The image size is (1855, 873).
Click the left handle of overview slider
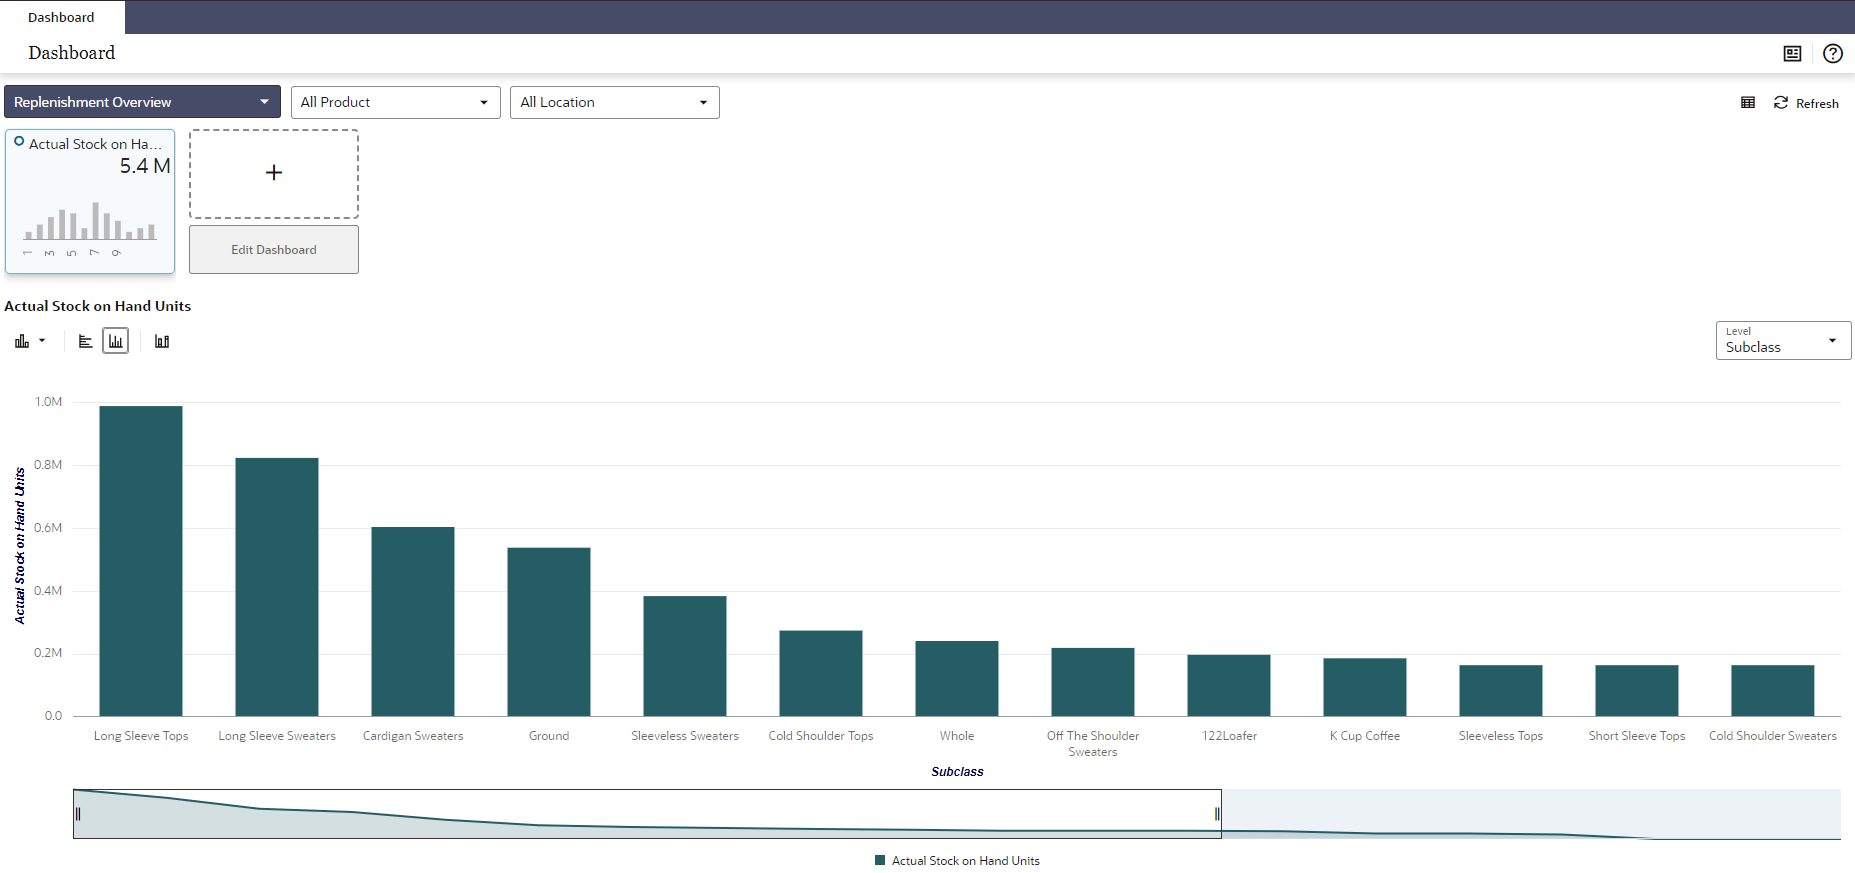pos(77,814)
